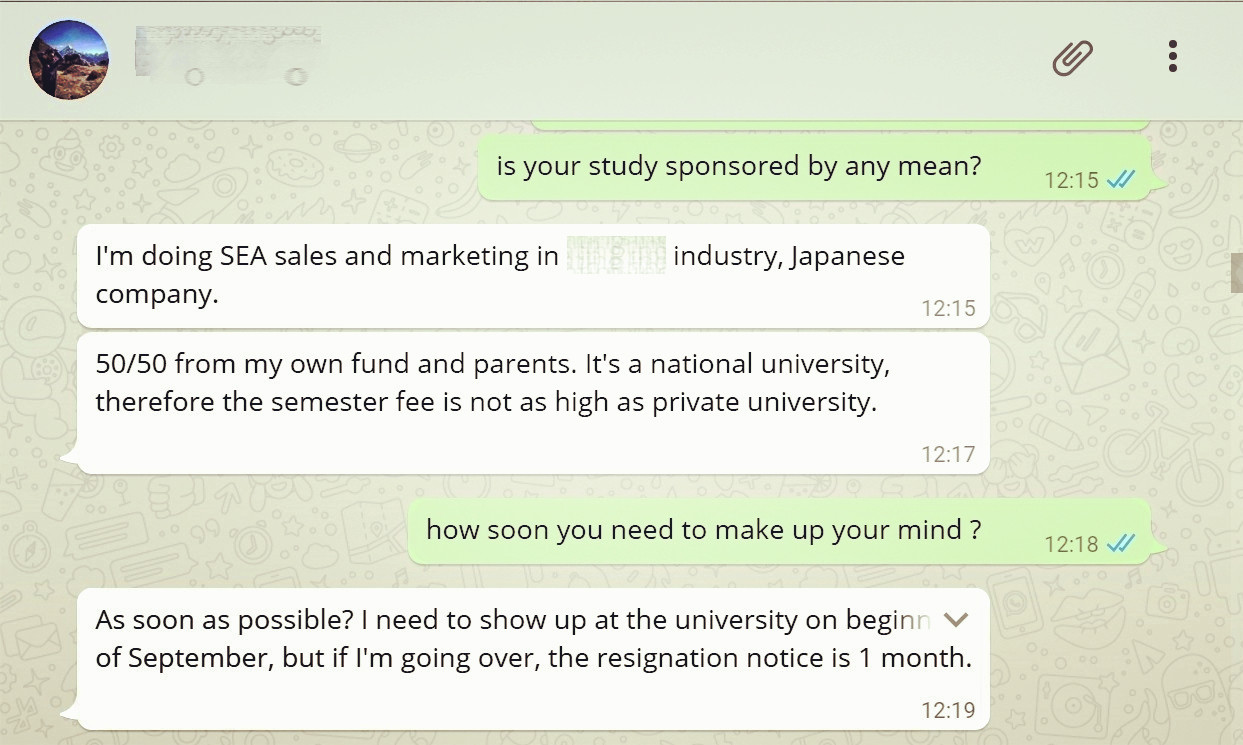
Task: Click the paperclip attach icon
Action: (x=1072, y=58)
